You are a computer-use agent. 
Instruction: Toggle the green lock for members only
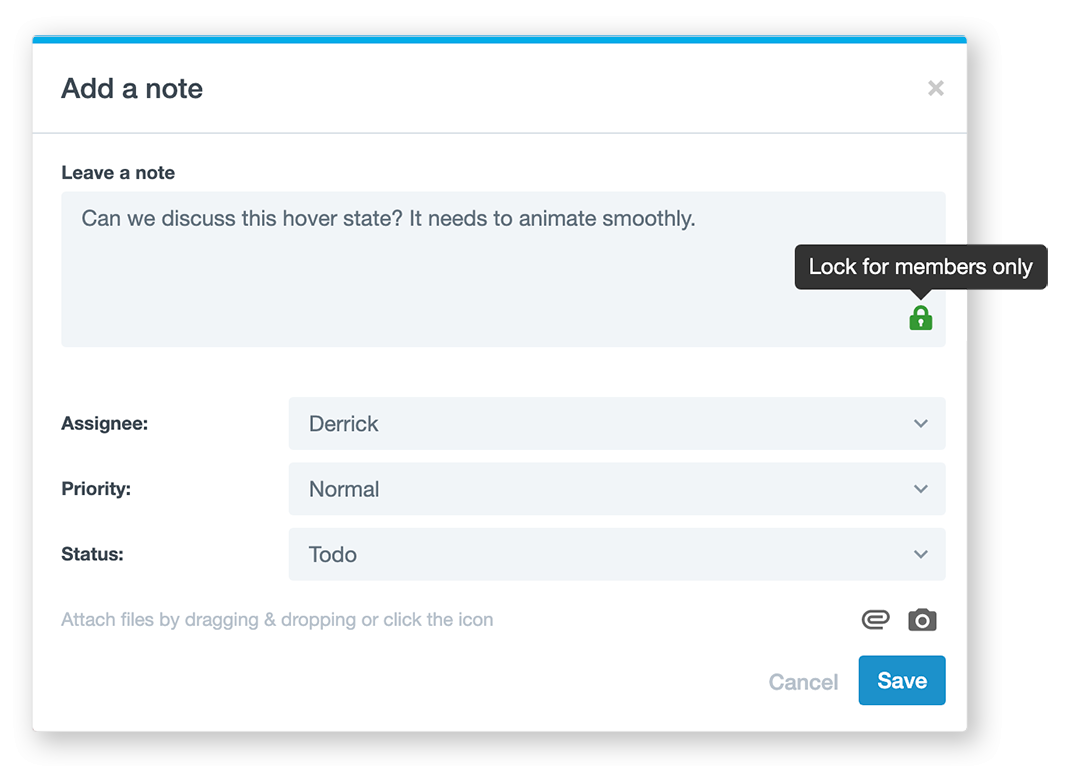[x=920, y=318]
